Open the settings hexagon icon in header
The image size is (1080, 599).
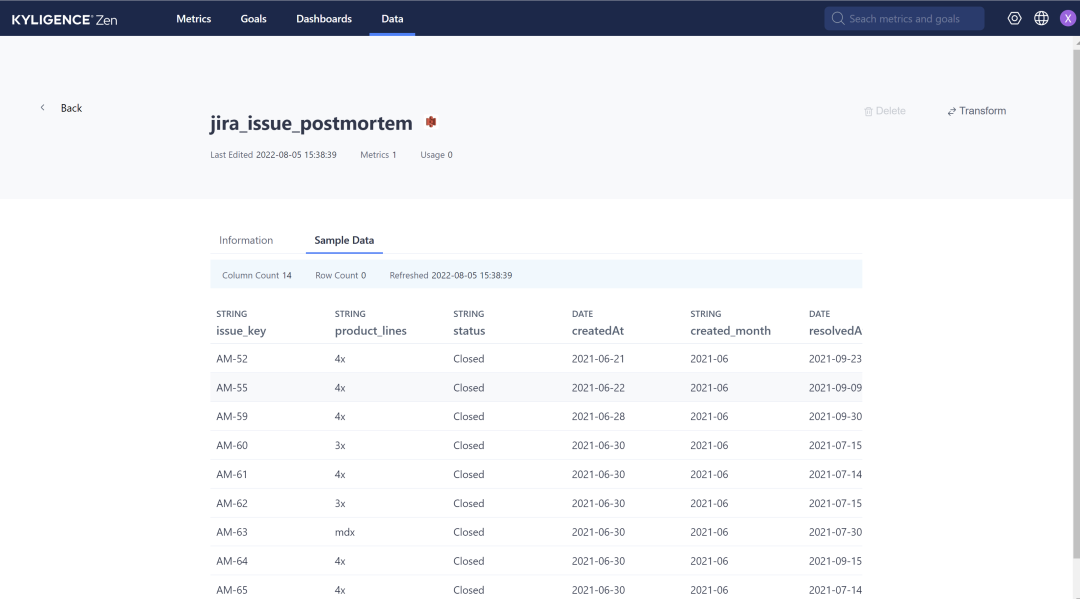[x=1014, y=19]
